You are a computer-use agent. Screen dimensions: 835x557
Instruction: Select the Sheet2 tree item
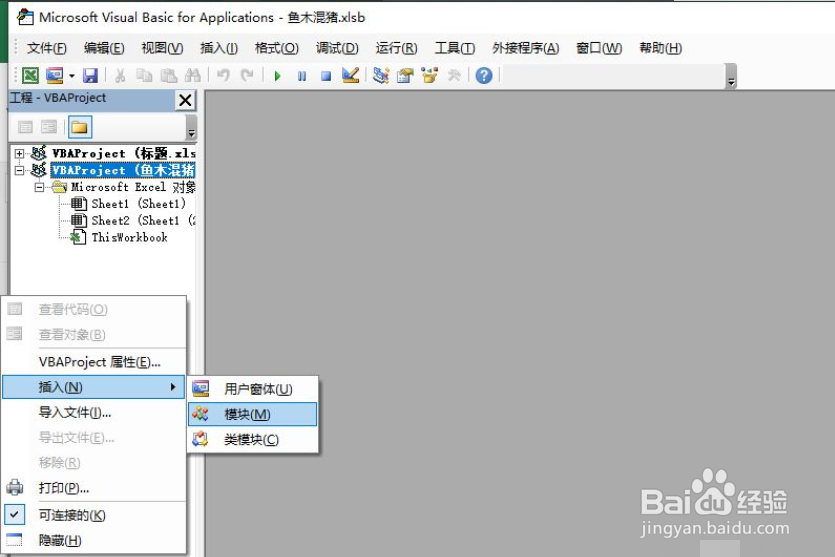(143, 220)
